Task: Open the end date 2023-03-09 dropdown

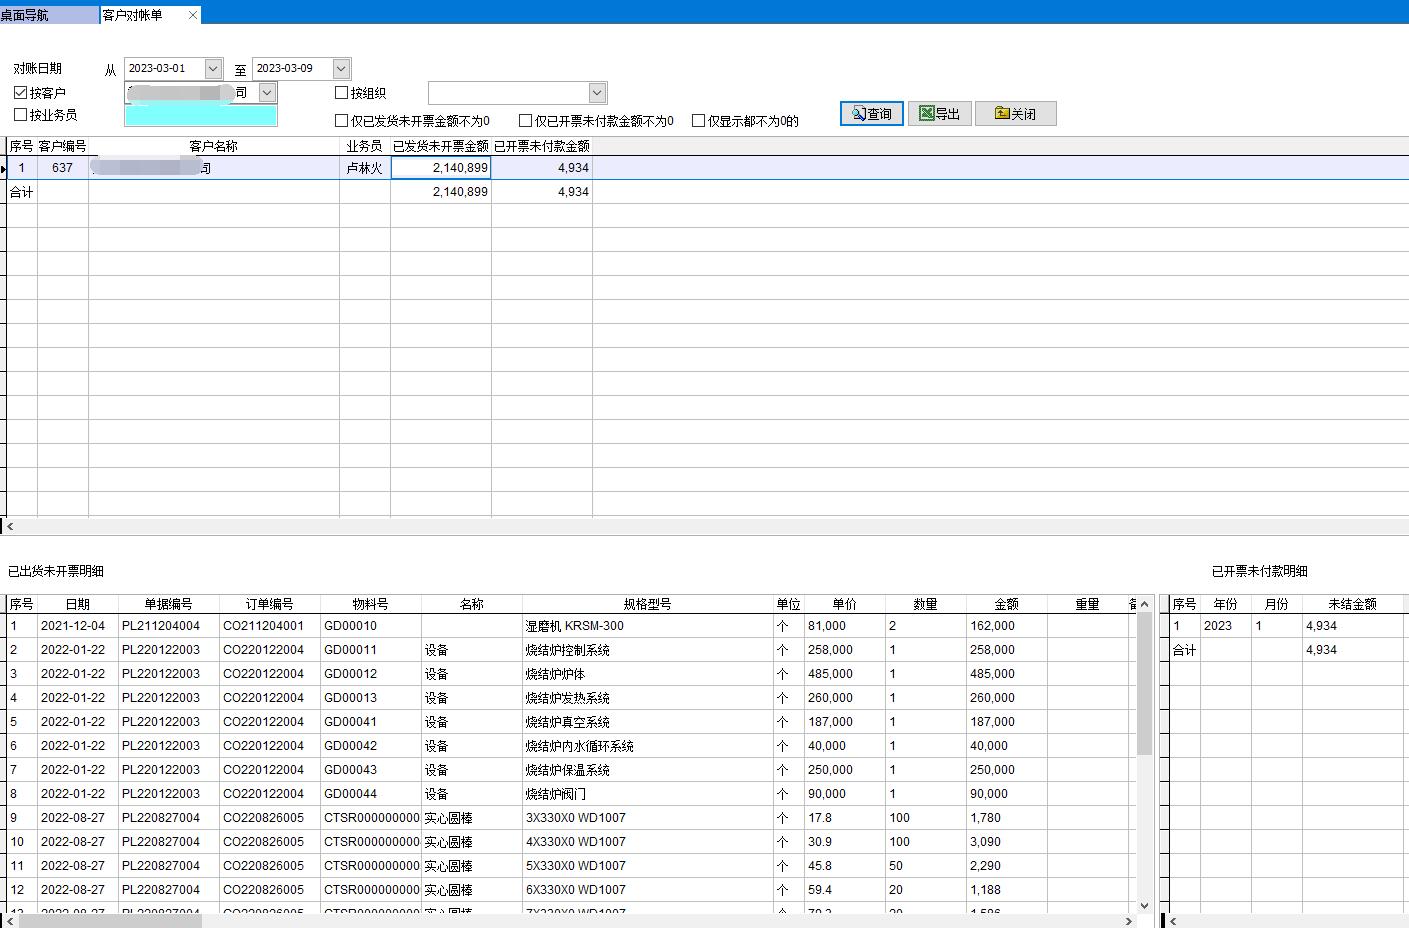Action: 341,68
